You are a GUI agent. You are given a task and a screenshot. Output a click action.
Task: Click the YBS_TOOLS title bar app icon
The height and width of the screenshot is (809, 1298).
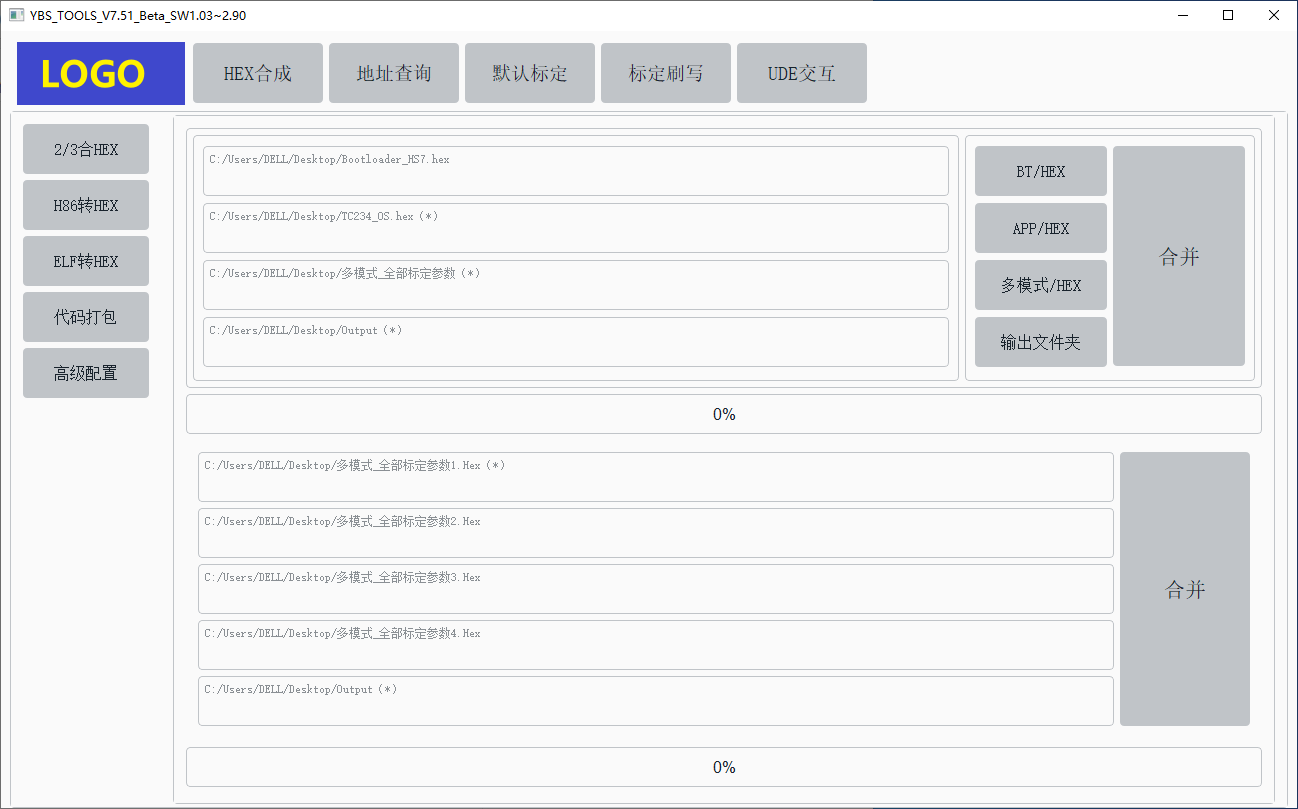[x=16, y=15]
